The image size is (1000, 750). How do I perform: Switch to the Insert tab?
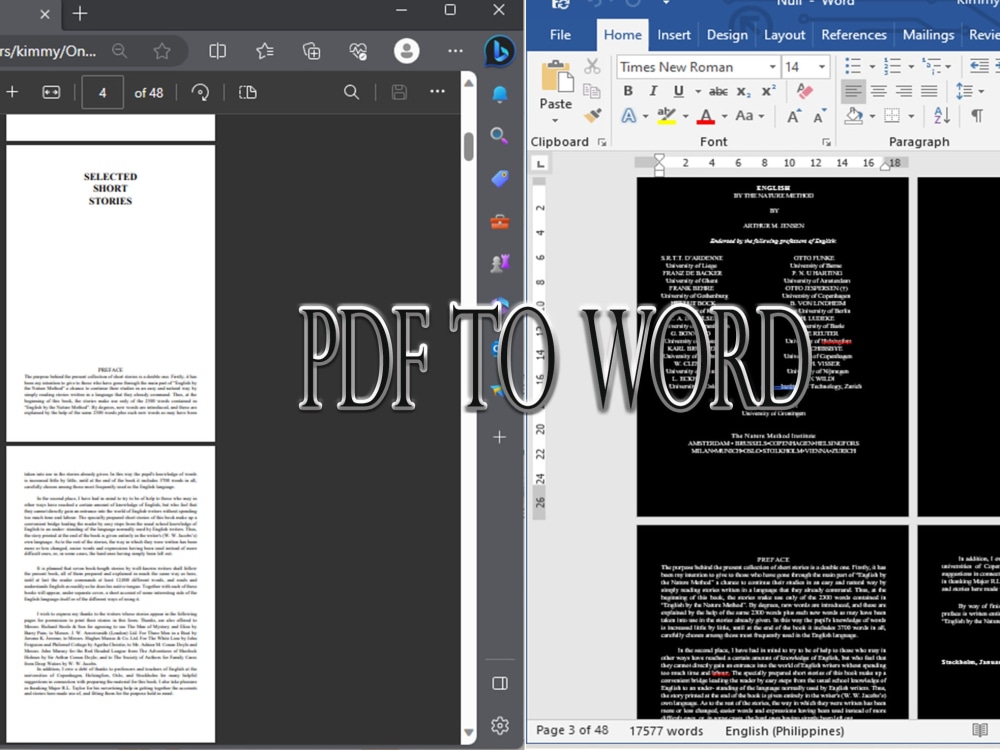[x=673, y=35]
